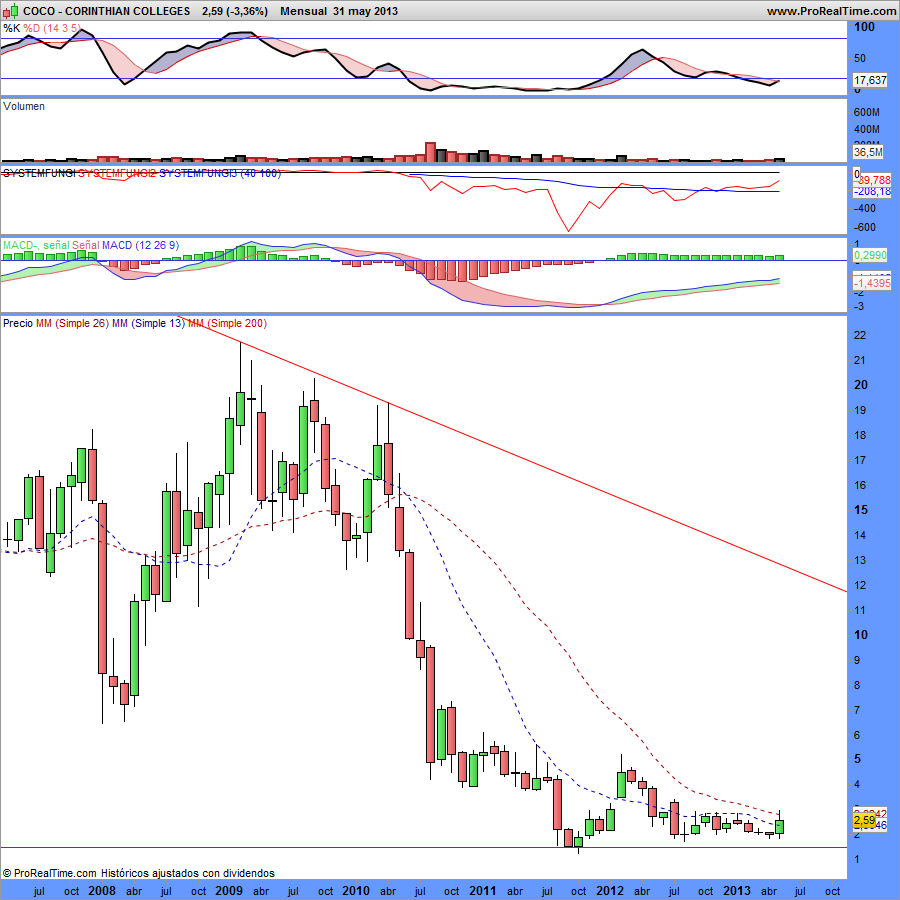Select the COCO - CORINTHIAN COLLEGES title
Viewport: 900px width, 900px height.
pos(106,11)
